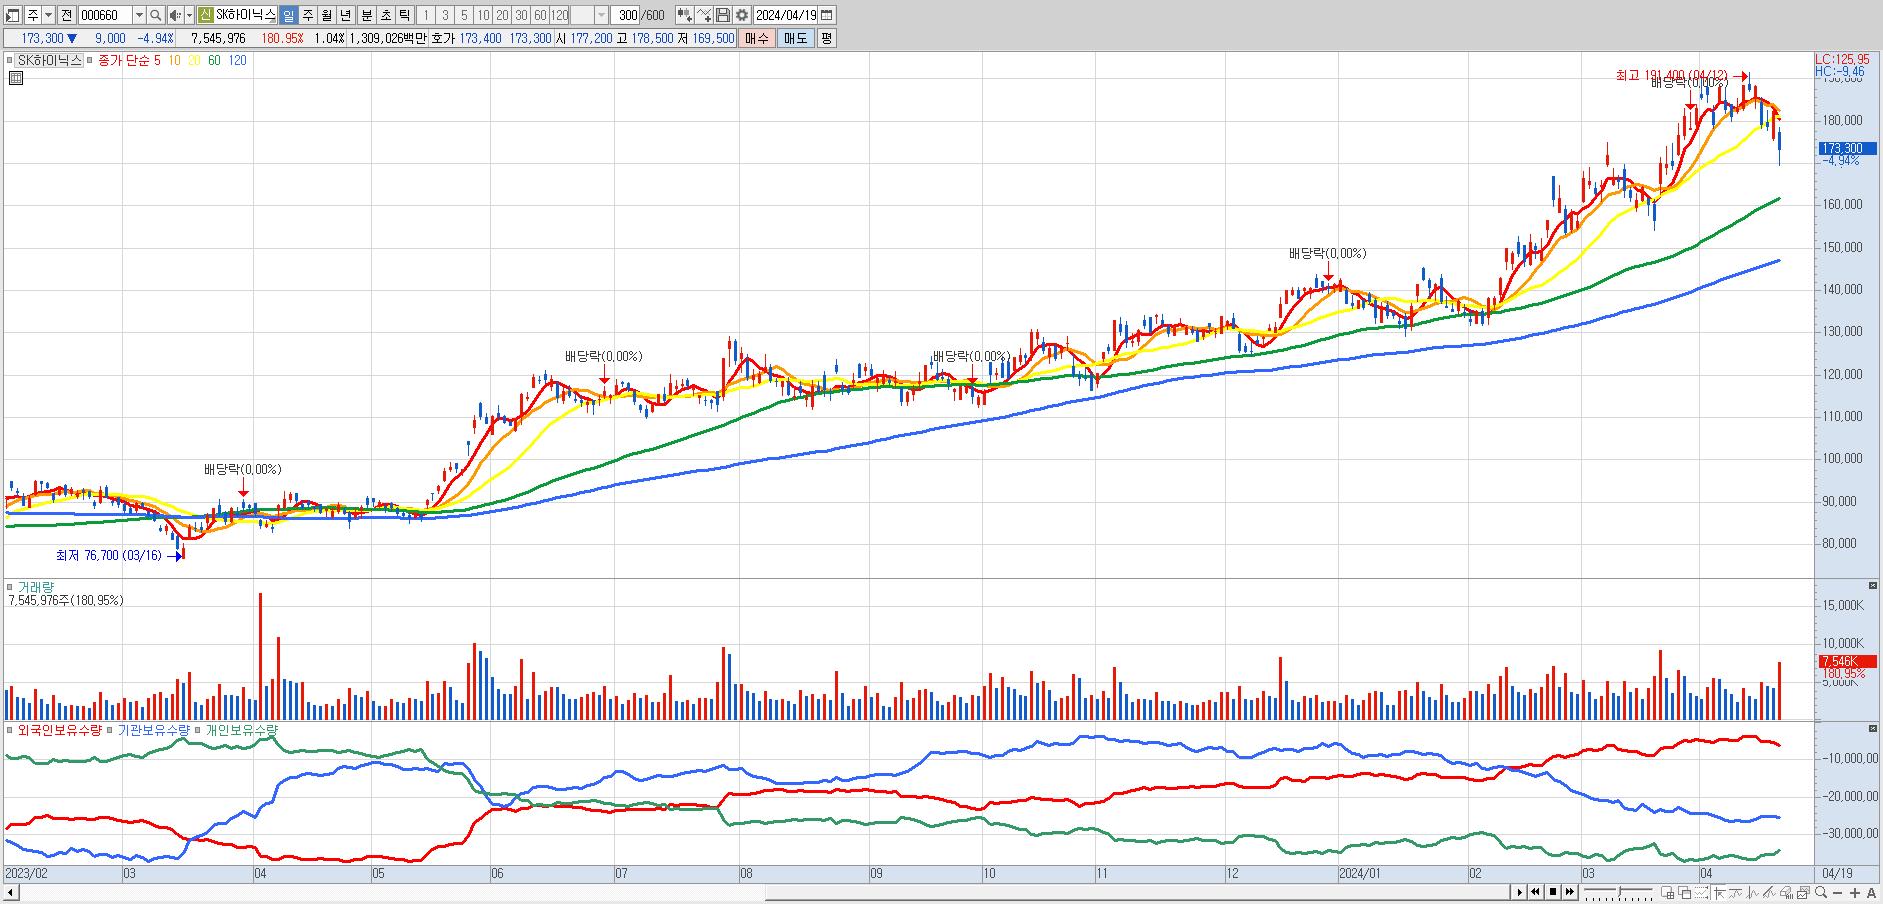
Task: Click the eraser icon in bottom bar
Action: coord(1787,892)
